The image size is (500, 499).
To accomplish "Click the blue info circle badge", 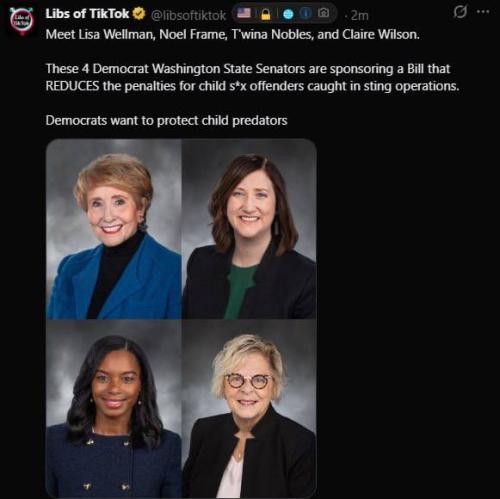I will tap(306, 13).
